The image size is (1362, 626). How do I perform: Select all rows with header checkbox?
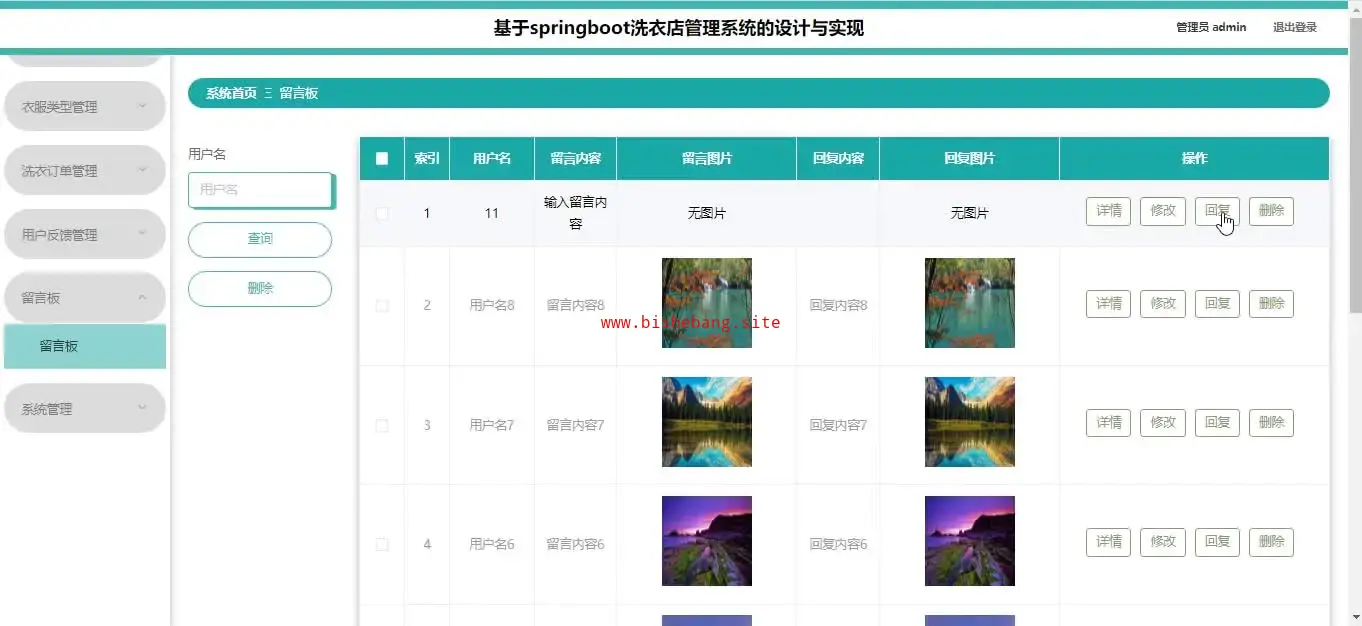(382, 158)
